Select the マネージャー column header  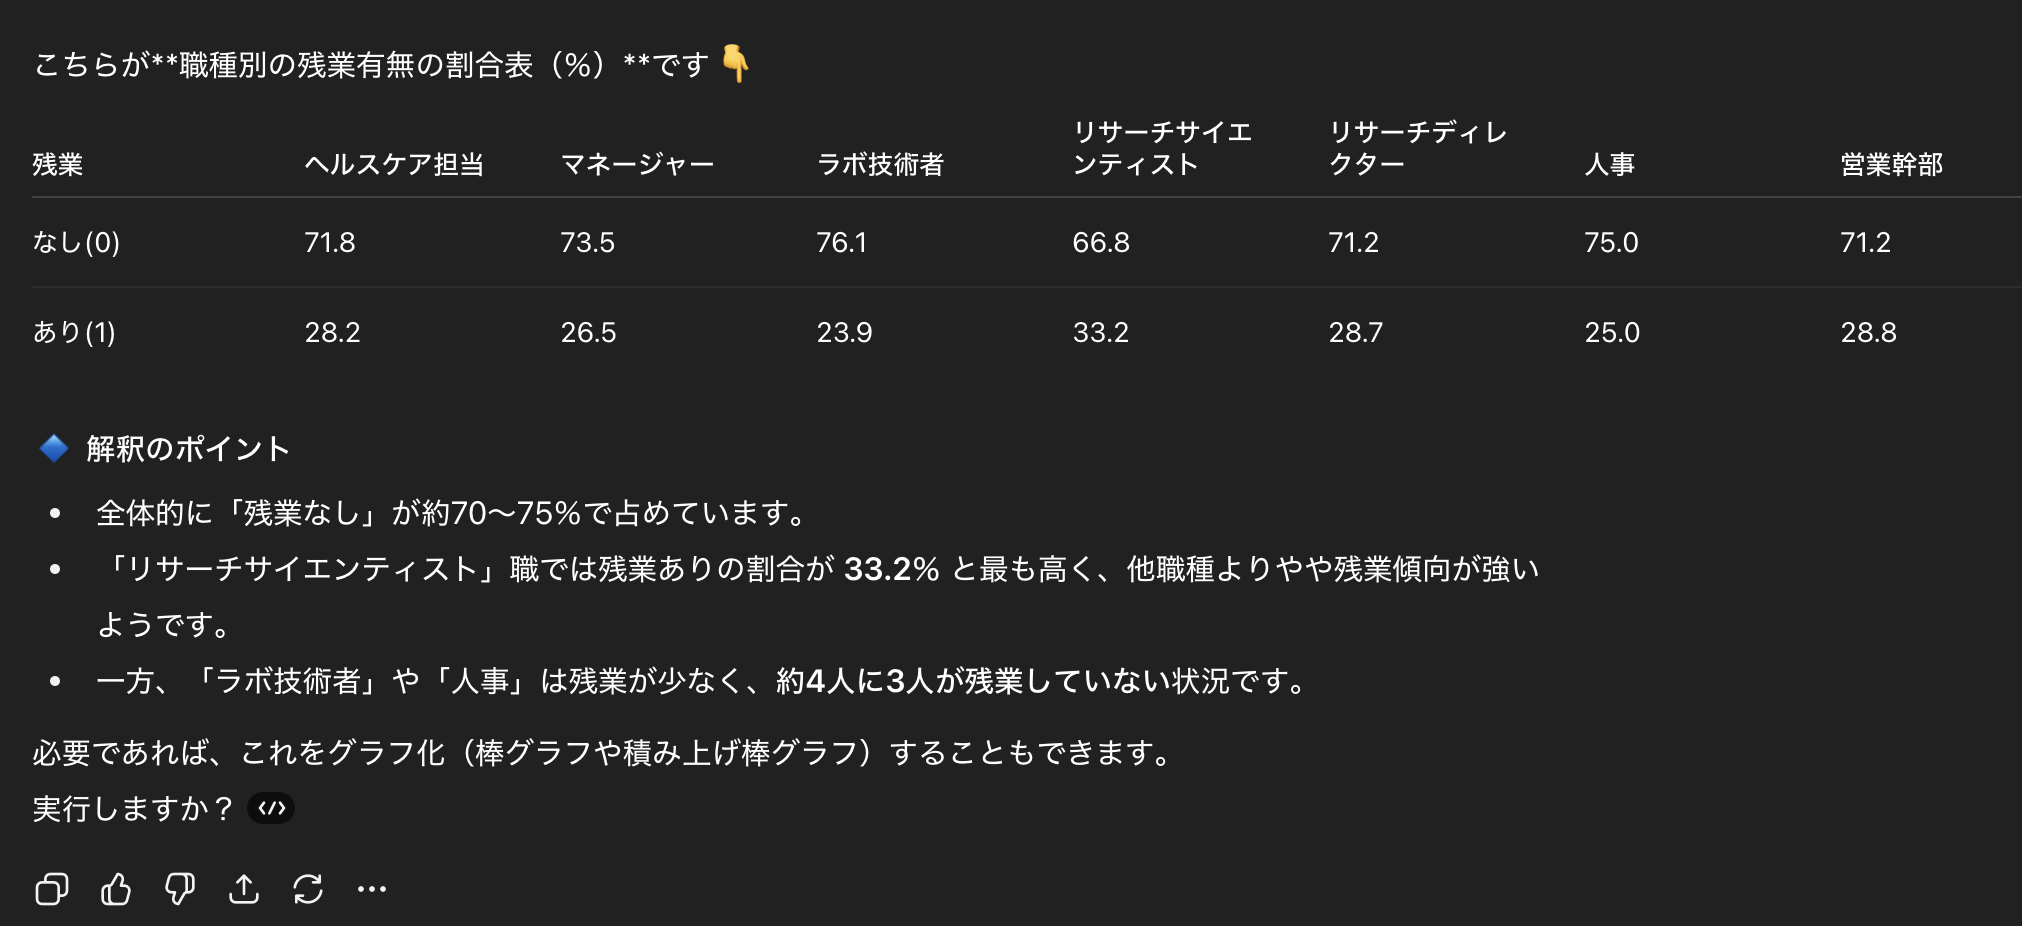tap(638, 165)
